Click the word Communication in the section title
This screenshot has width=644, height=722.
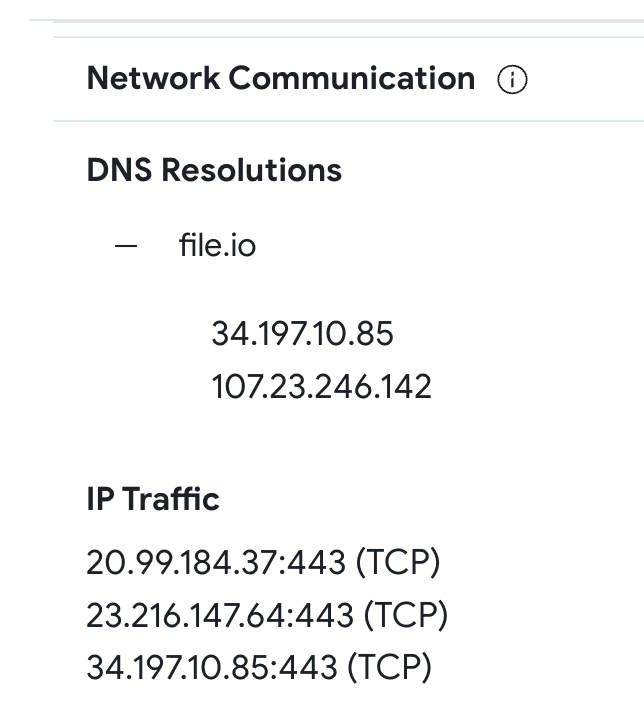click(352, 78)
